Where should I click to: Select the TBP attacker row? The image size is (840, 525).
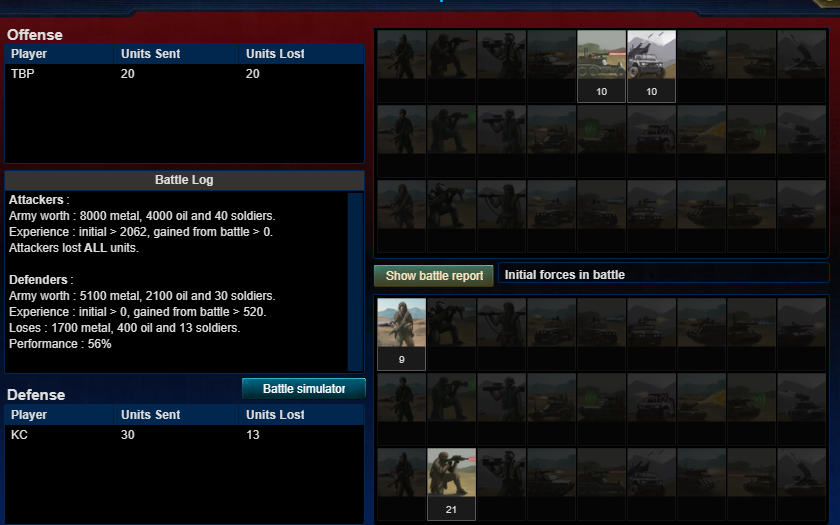click(x=184, y=74)
